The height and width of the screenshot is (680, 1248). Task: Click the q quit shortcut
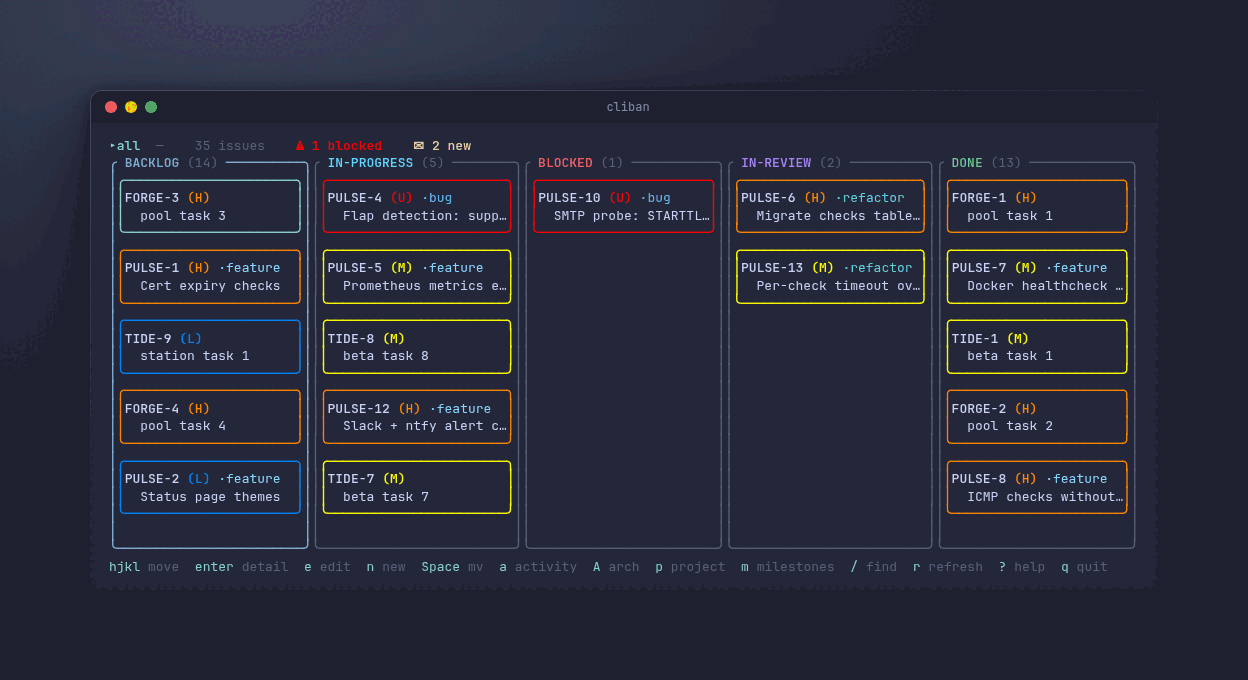point(1085,567)
